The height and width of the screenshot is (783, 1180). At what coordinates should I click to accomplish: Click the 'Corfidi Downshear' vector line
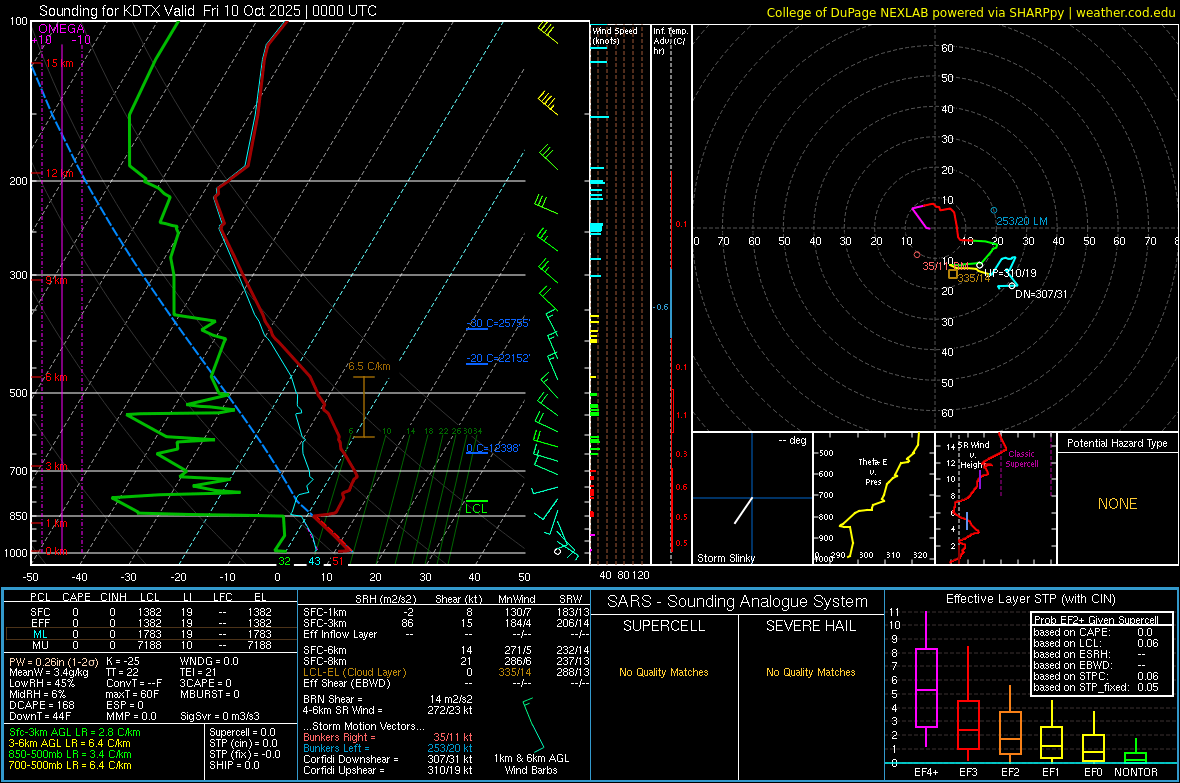coord(388,759)
